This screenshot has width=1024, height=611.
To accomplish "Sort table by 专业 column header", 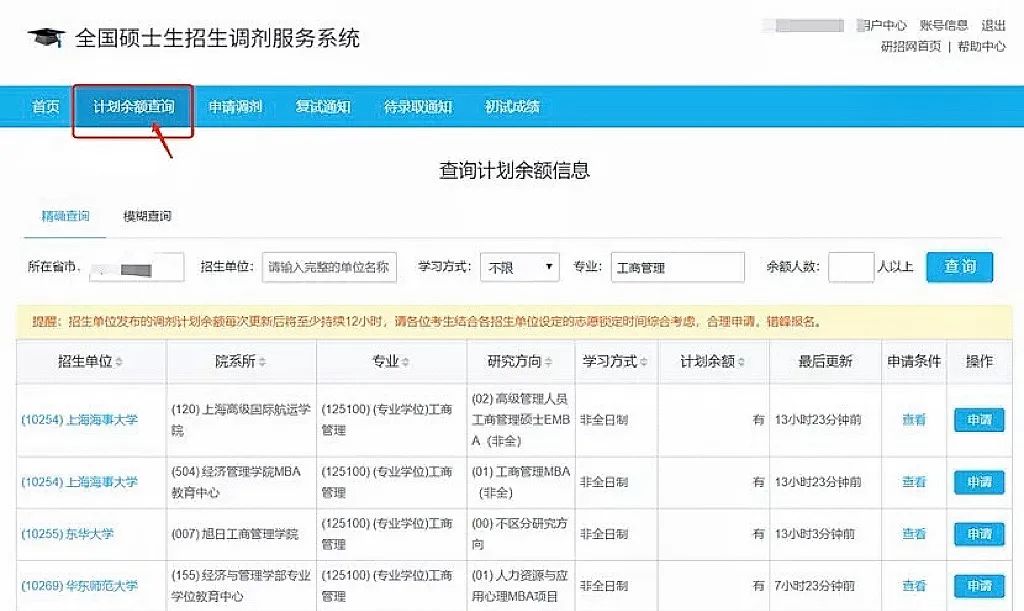I will click(391, 361).
